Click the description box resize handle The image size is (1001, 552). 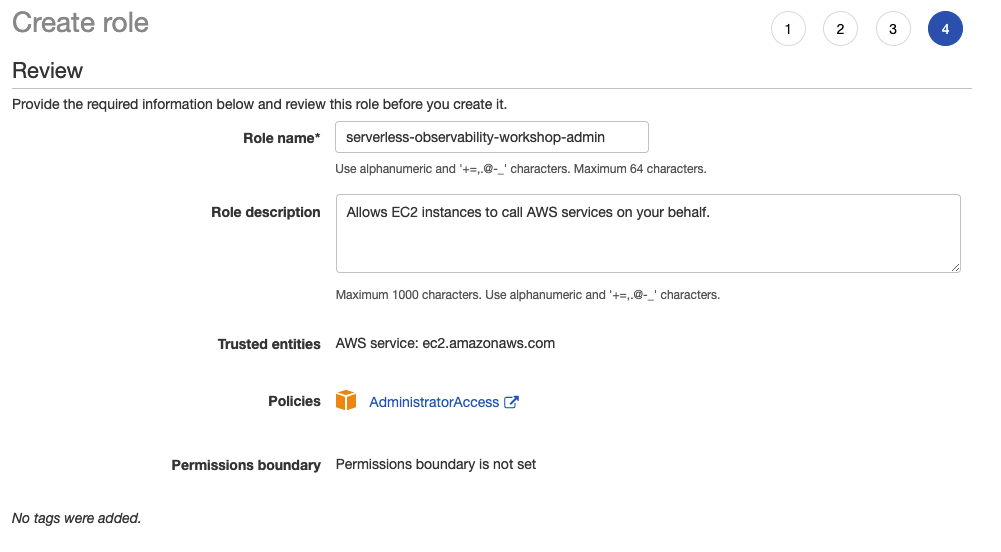point(955,267)
